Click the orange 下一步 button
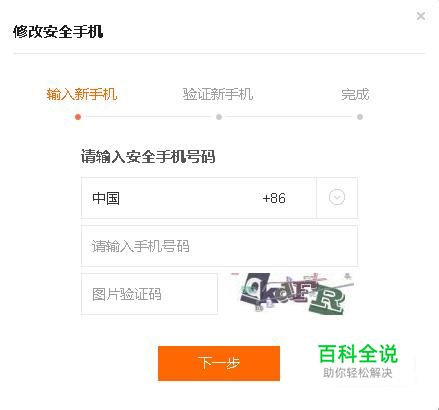Screen dimensions: 439x410 219,363
